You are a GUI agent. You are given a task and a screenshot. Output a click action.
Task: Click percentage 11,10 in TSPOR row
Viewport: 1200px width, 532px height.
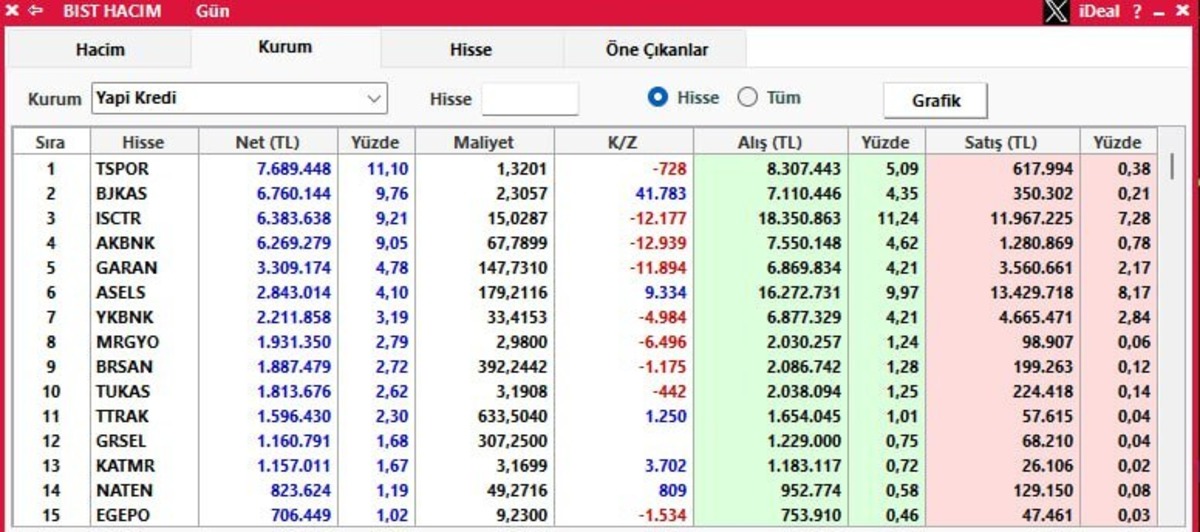click(389, 169)
